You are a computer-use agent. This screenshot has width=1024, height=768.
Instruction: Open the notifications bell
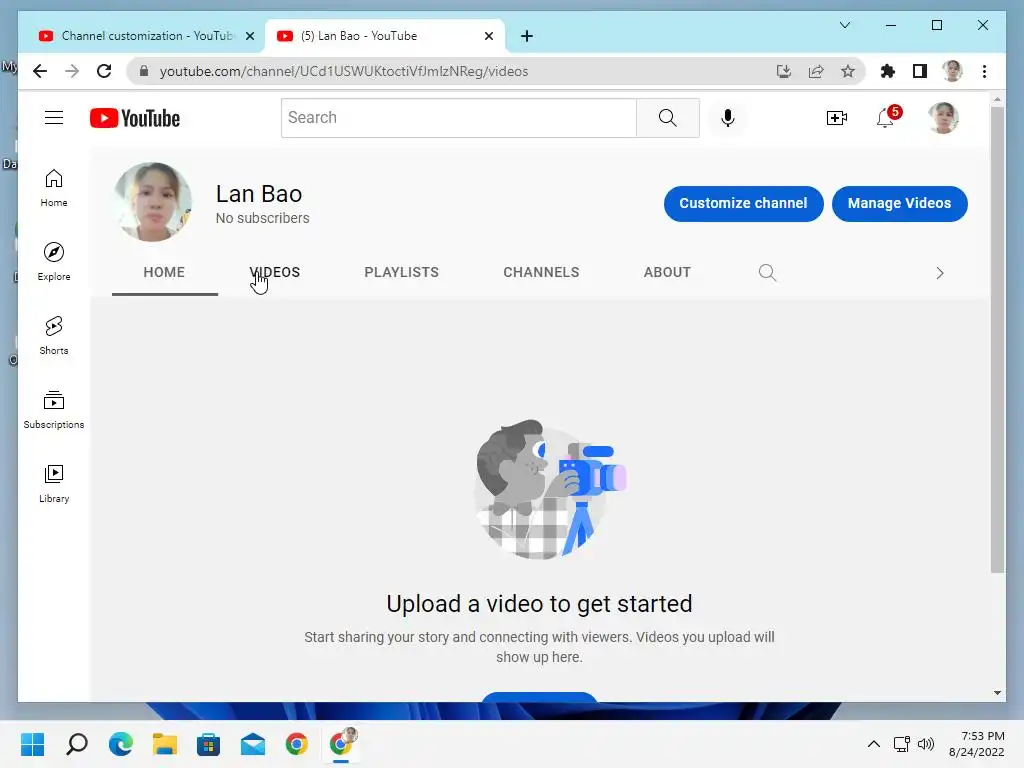(x=886, y=118)
